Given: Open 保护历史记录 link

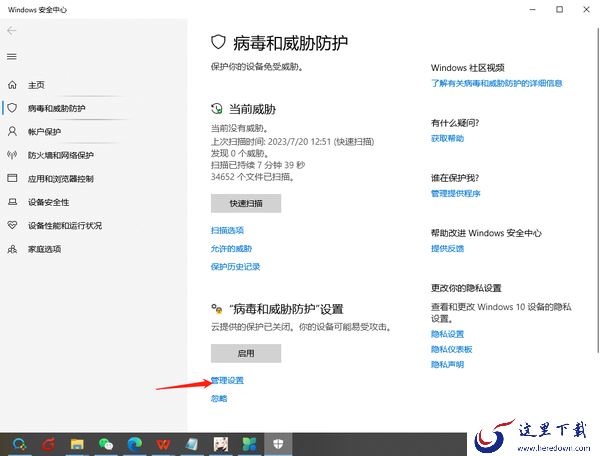Looking at the screenshot, I should pos(235,267).
